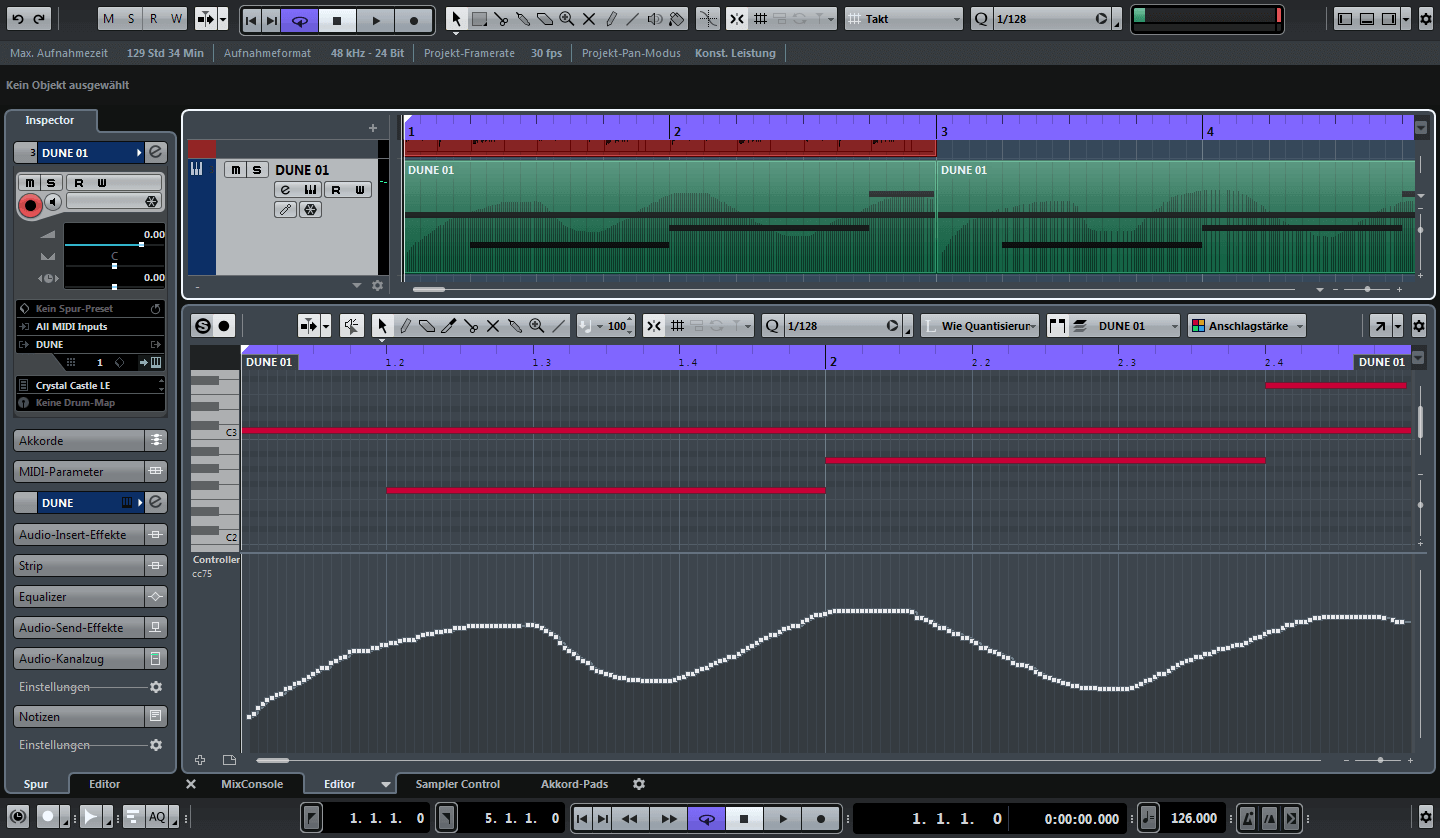This screenshot has height=838, width=1440.
Task: Open project window setup gear icon
Action: [1426, 19]
